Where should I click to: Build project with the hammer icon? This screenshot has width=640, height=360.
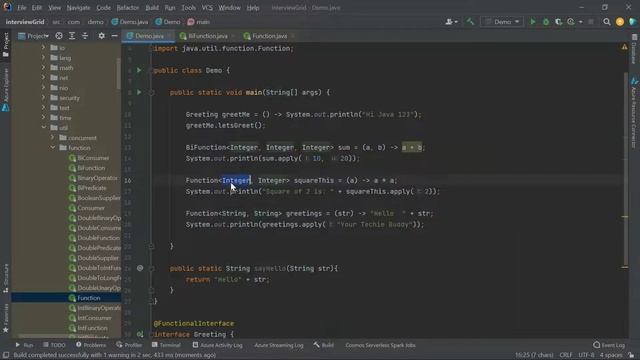point(471,22)
